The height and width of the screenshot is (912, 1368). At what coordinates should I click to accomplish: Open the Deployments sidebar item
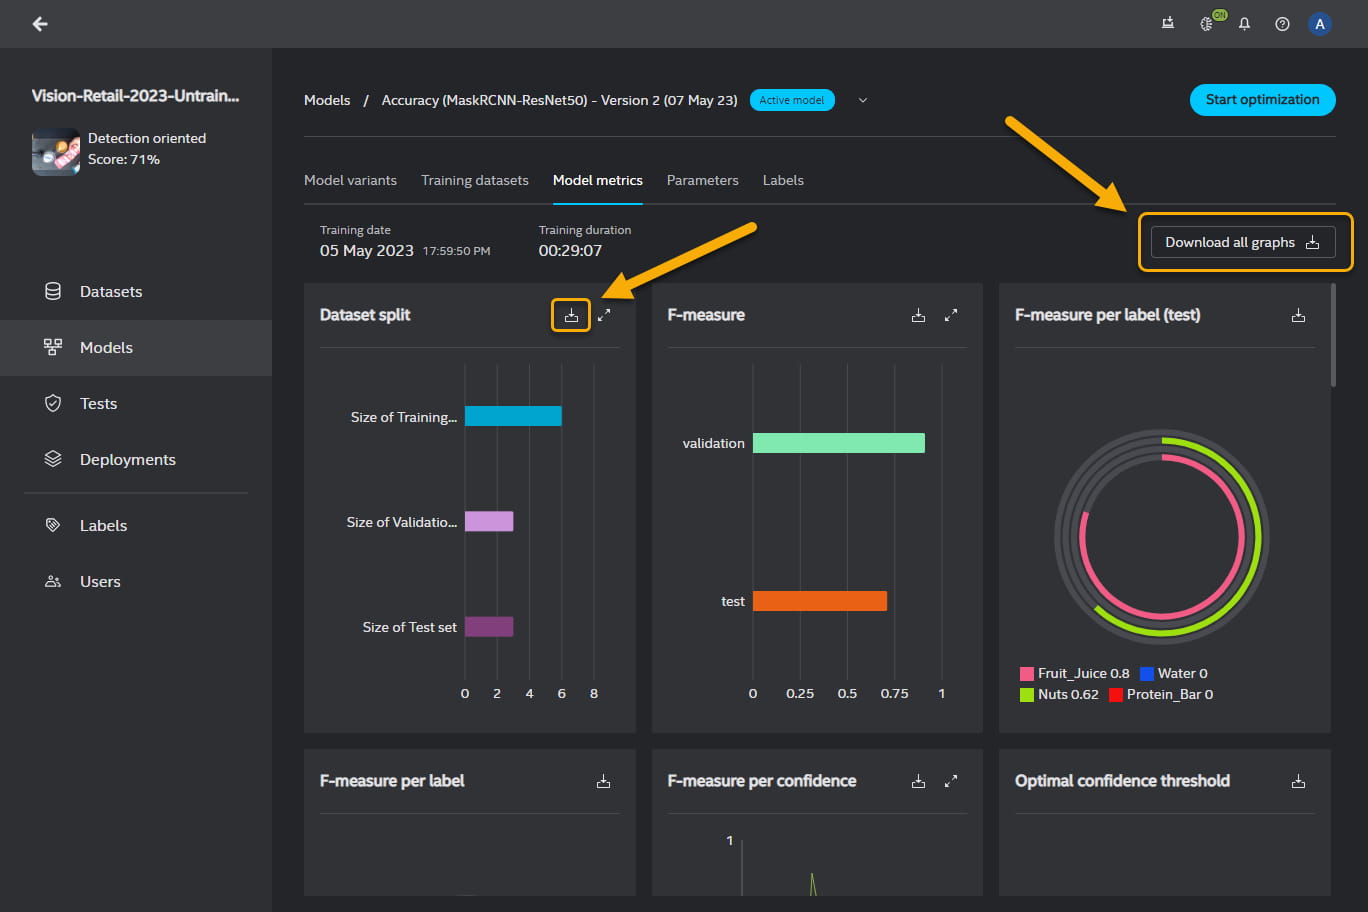(127, 460)
